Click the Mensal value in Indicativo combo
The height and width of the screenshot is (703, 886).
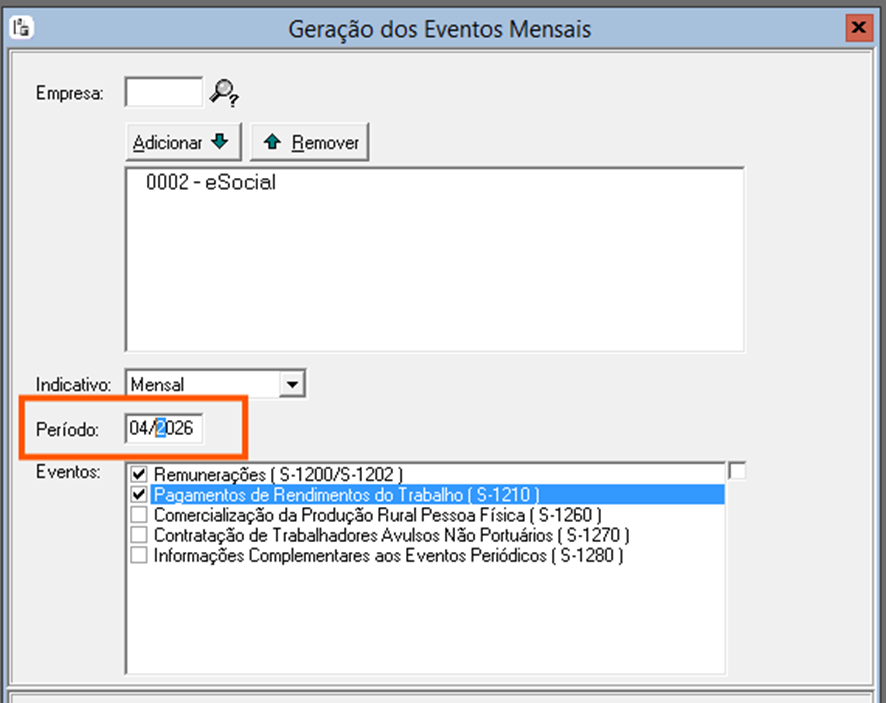coord(200,384)
